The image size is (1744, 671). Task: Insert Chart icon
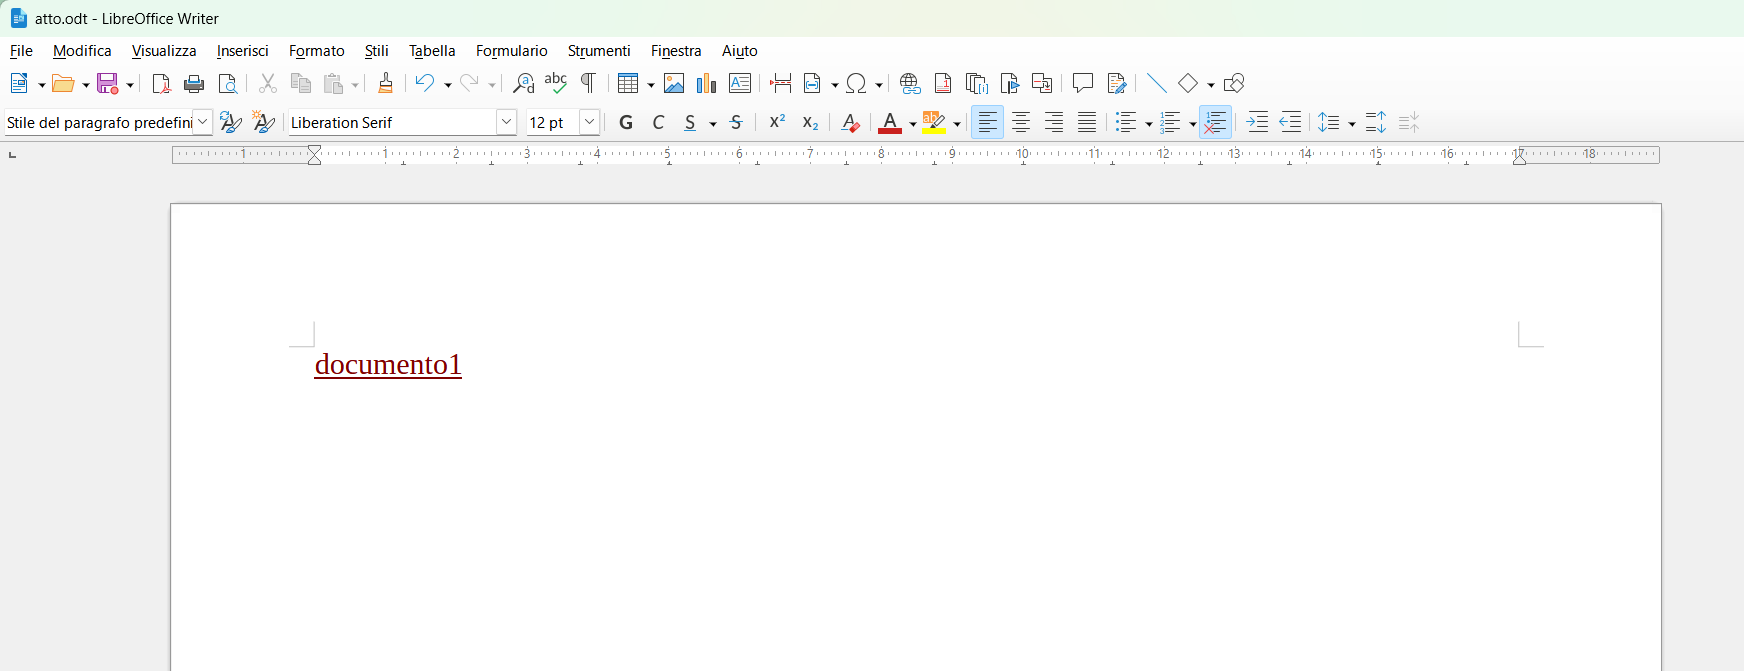tap(707, 84)
